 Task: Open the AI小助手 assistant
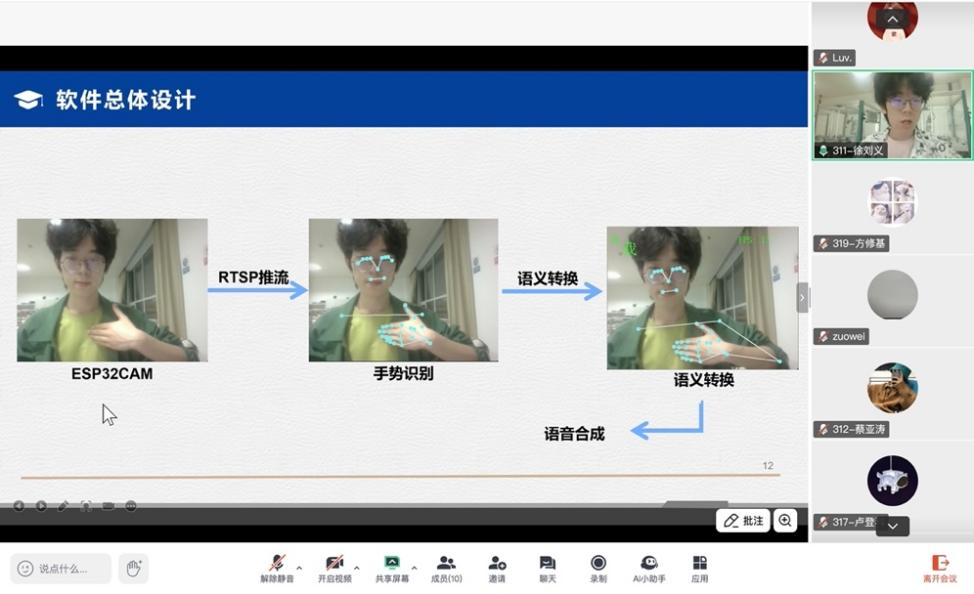[x=649, y=568]
